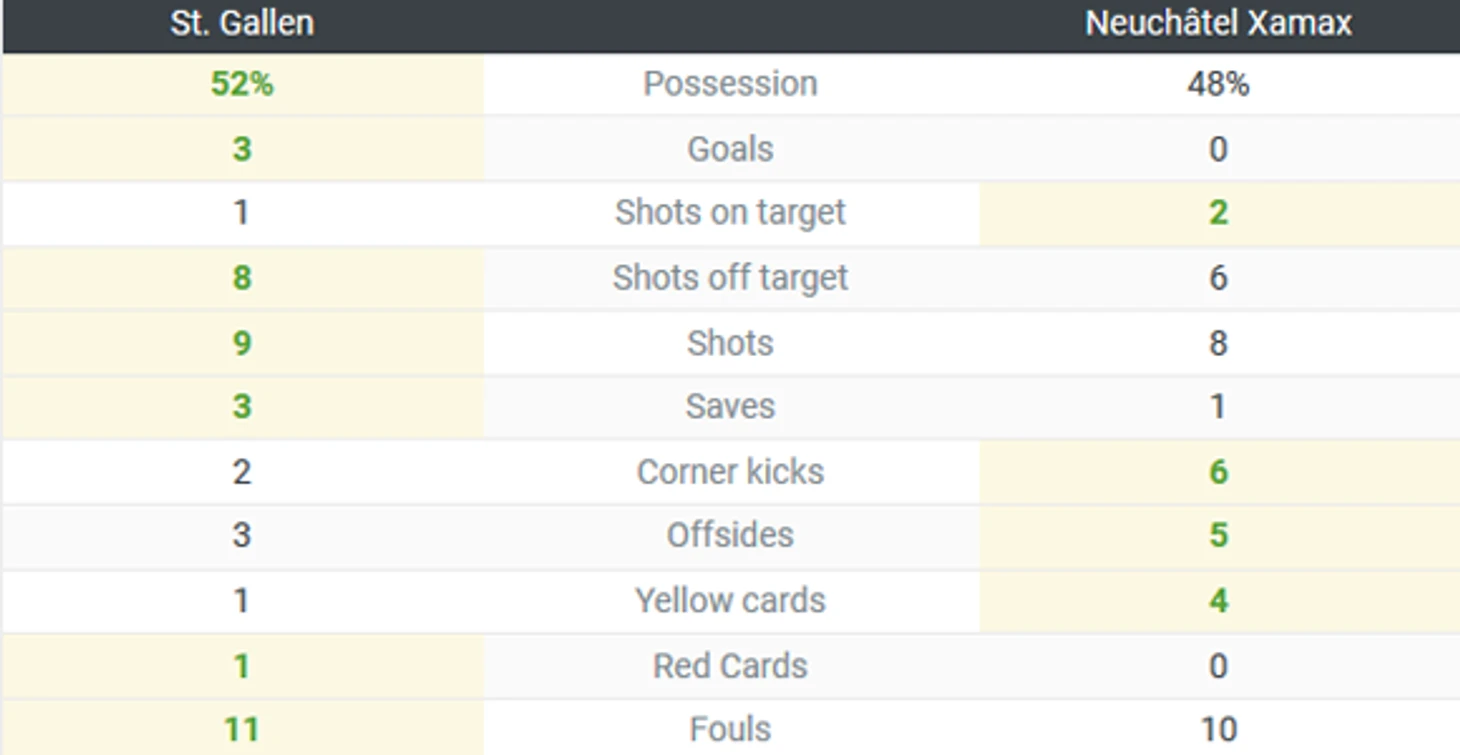This screenshot has width=1460, height=755.
Task: Click Xamax's 2 shots on target value
Action: click(1218, 213)
